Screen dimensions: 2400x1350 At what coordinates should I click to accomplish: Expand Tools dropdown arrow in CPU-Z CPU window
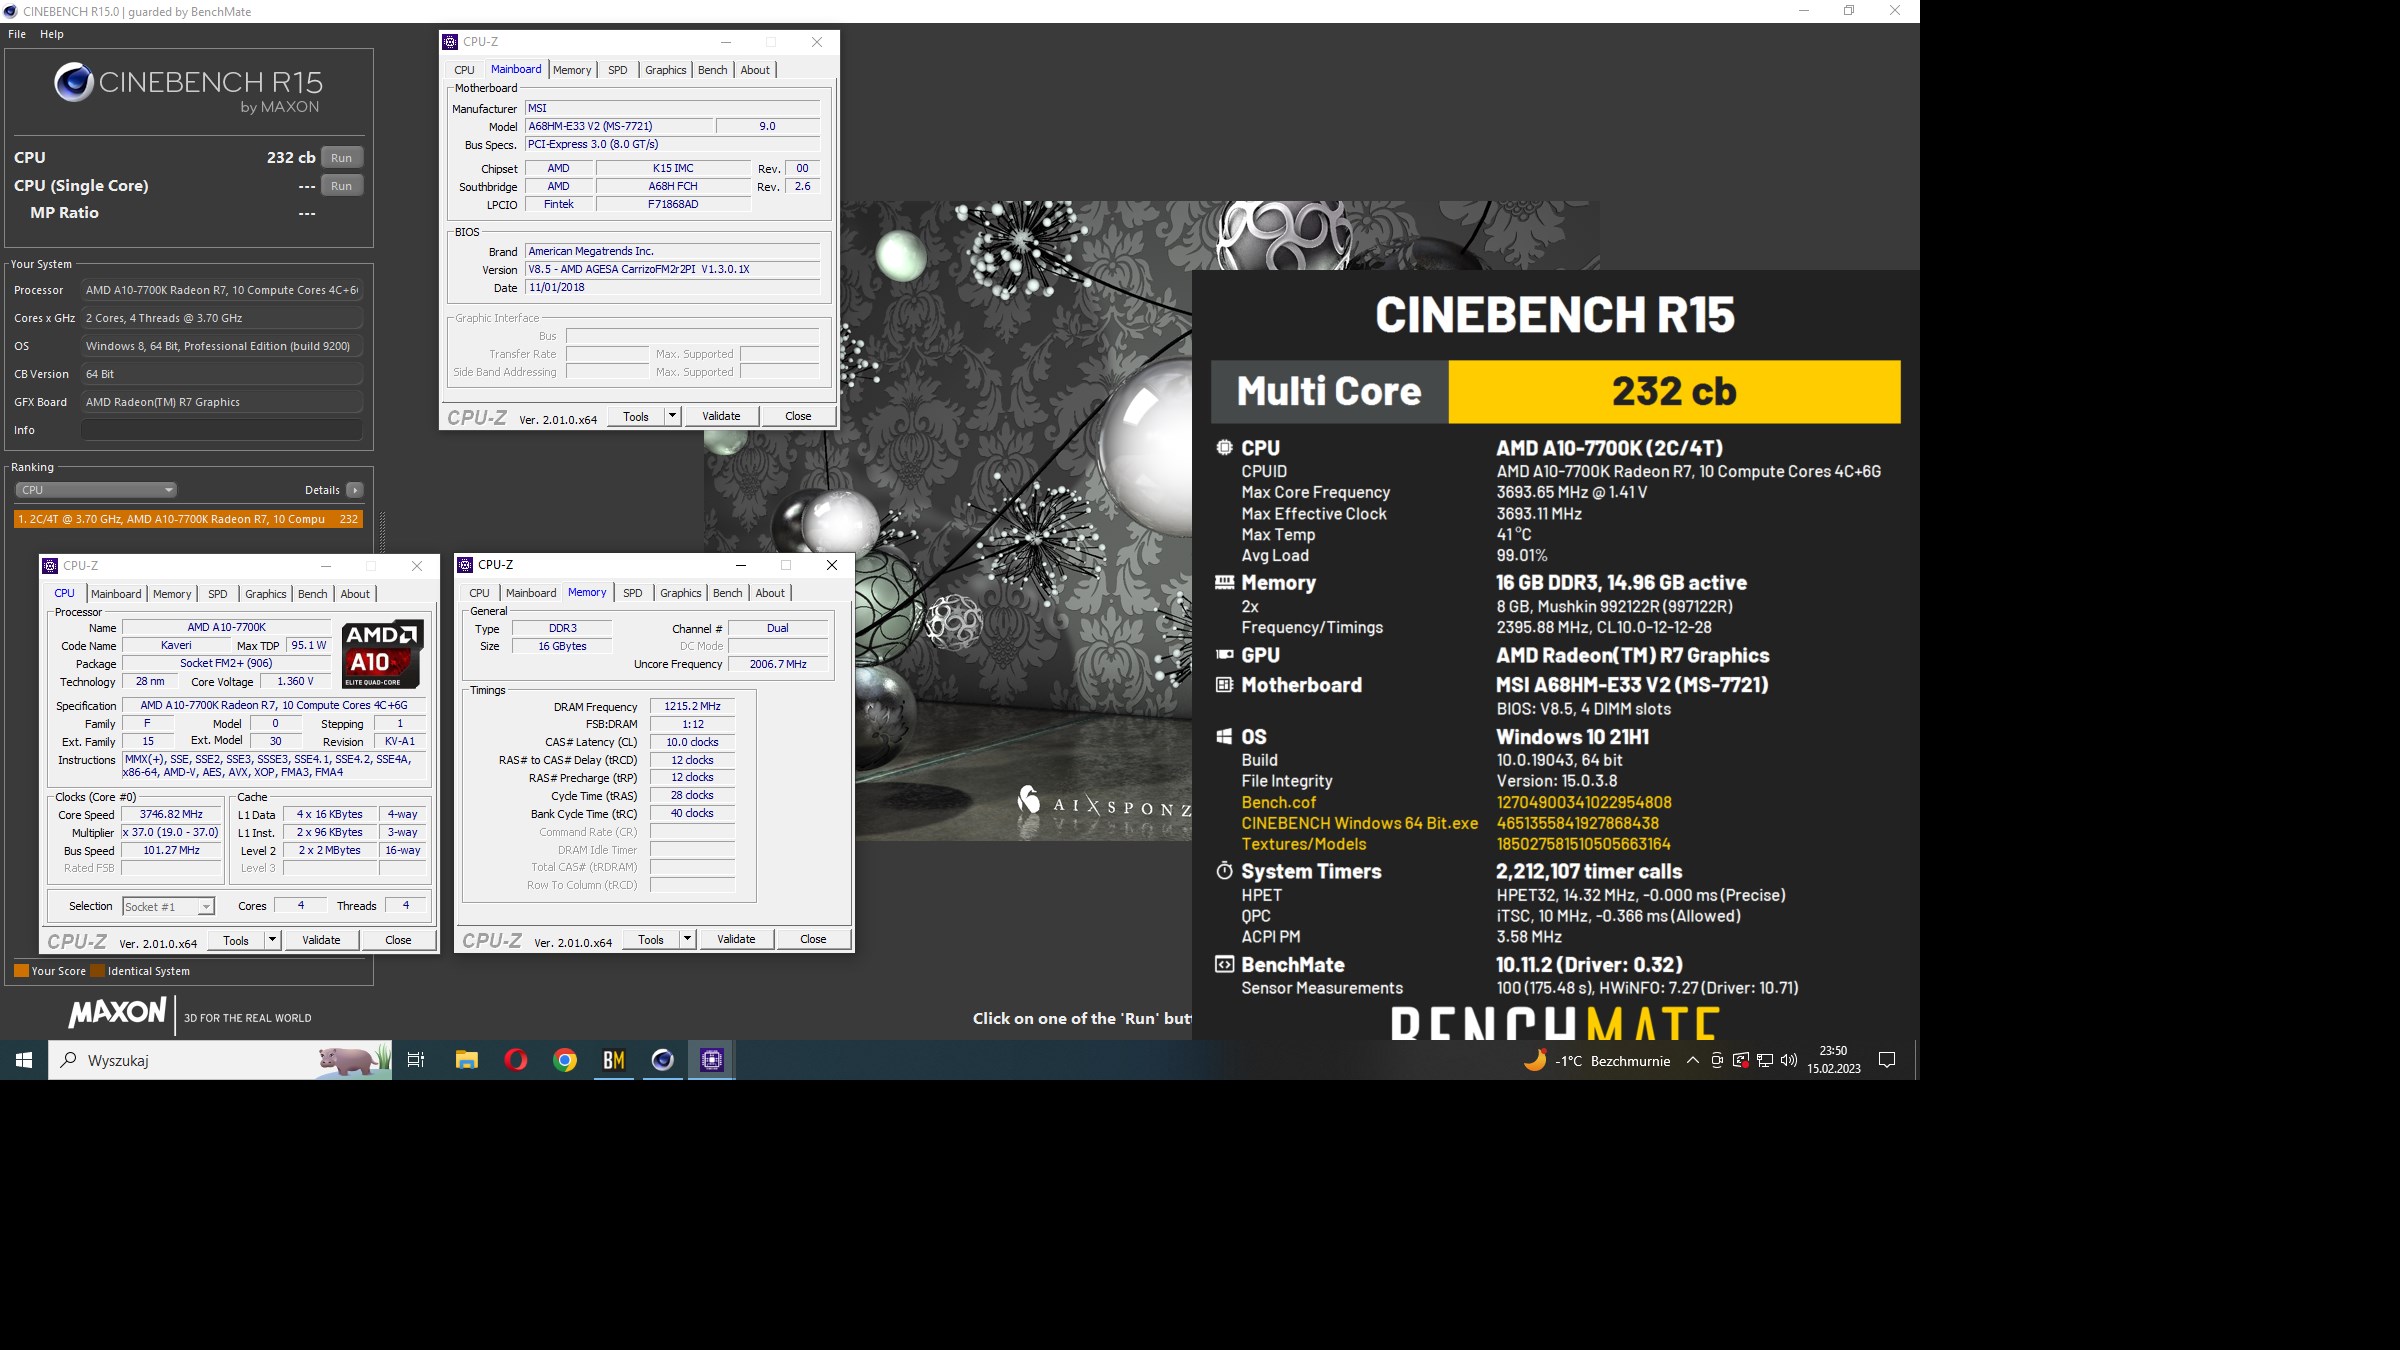point(272,940)
